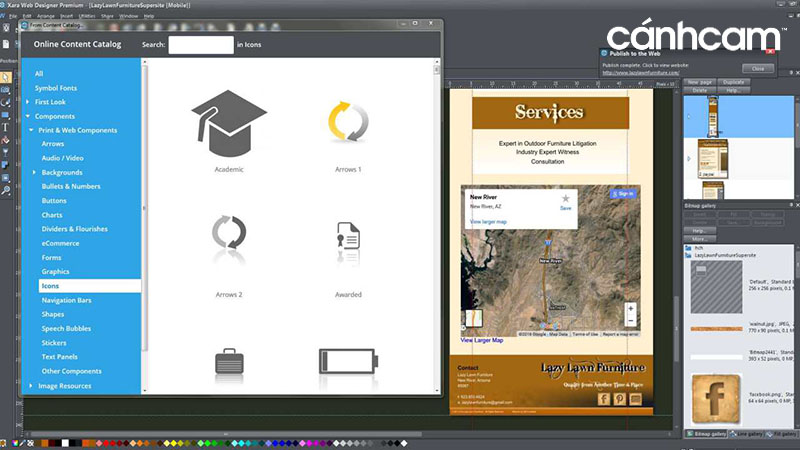Switch to Line gallery tab
The image size is (800, 450).
(746, 434)
